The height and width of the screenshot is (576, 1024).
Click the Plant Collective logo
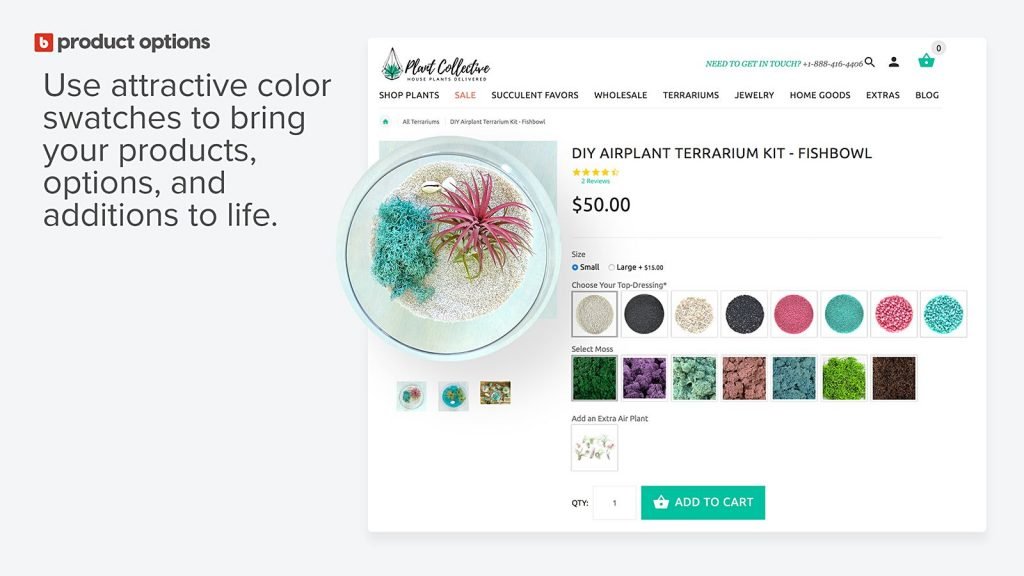pyautogui.click(x=435, y=66)
